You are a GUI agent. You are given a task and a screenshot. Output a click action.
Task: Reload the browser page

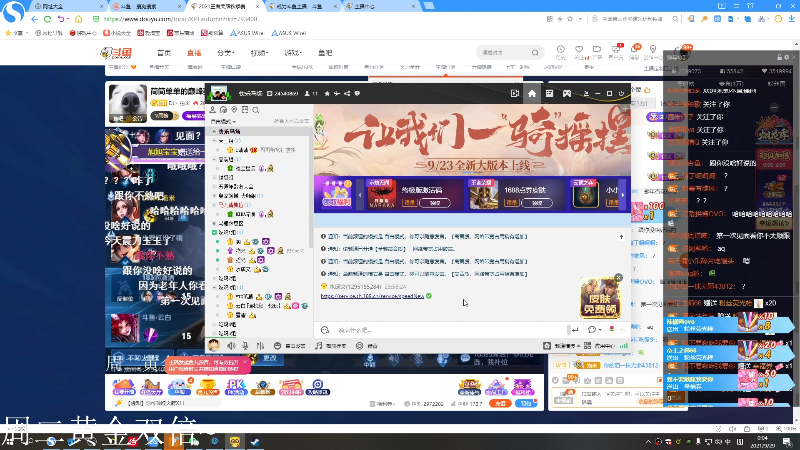tap(47, 19)
